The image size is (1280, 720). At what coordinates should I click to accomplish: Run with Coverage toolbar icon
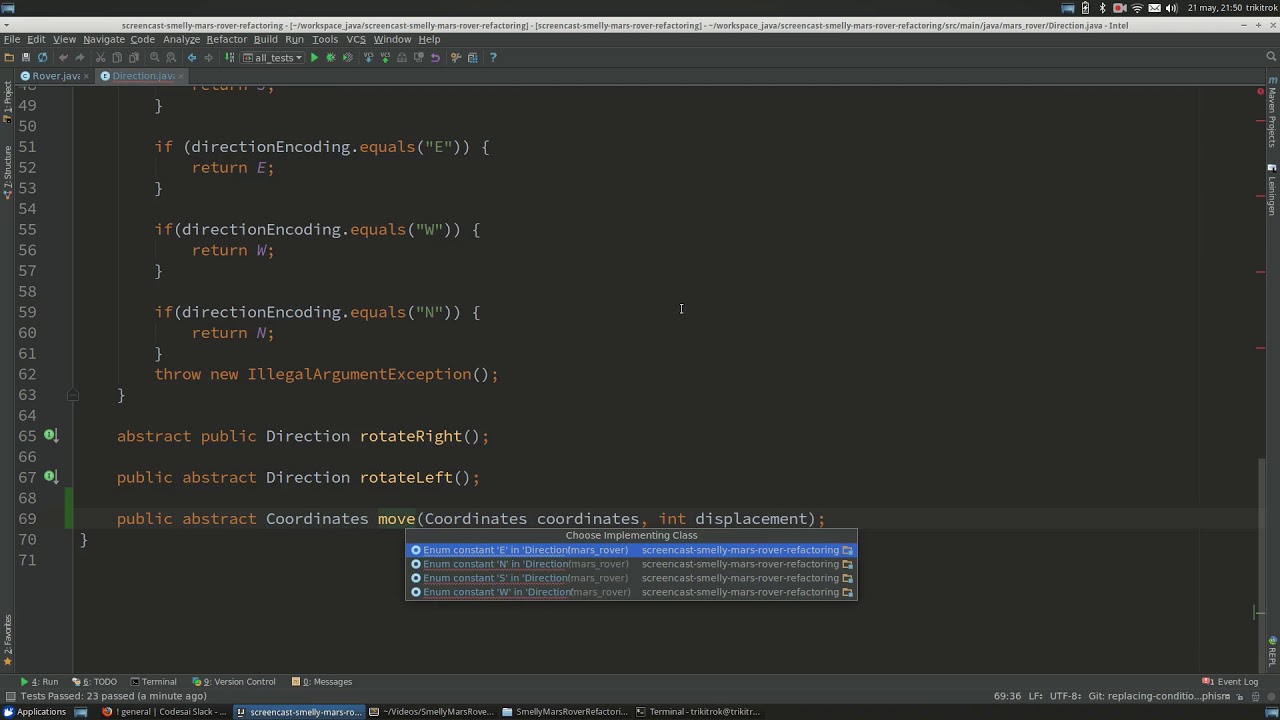point(347,57)
